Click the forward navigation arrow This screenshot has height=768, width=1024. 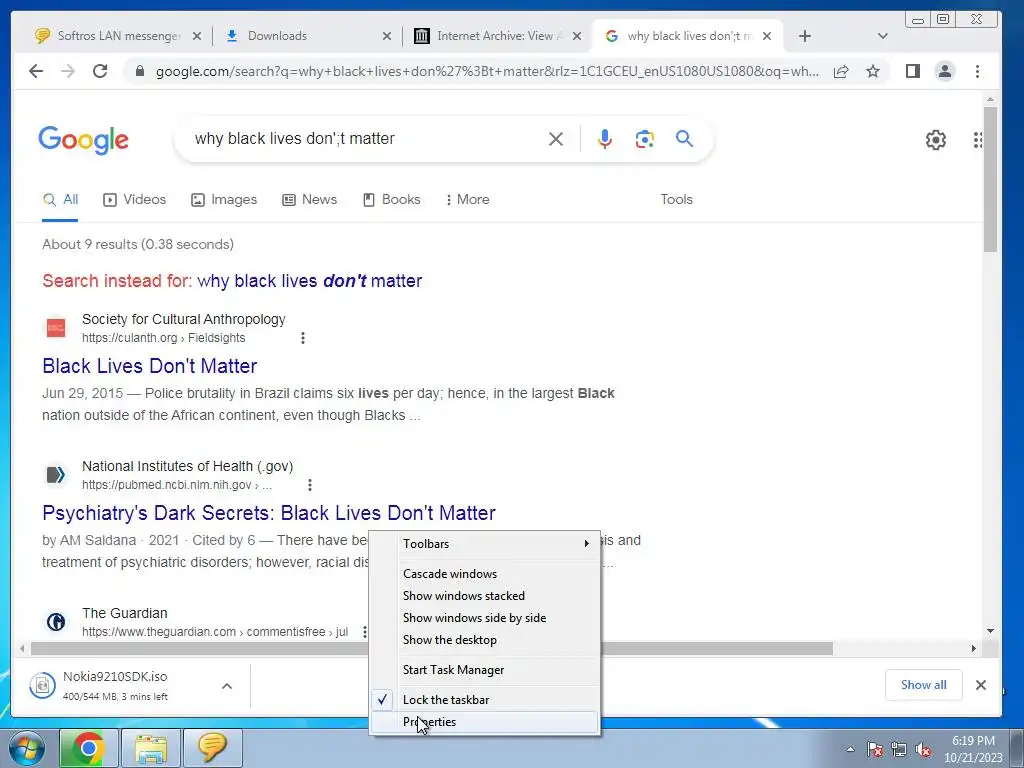click(68, 71)
